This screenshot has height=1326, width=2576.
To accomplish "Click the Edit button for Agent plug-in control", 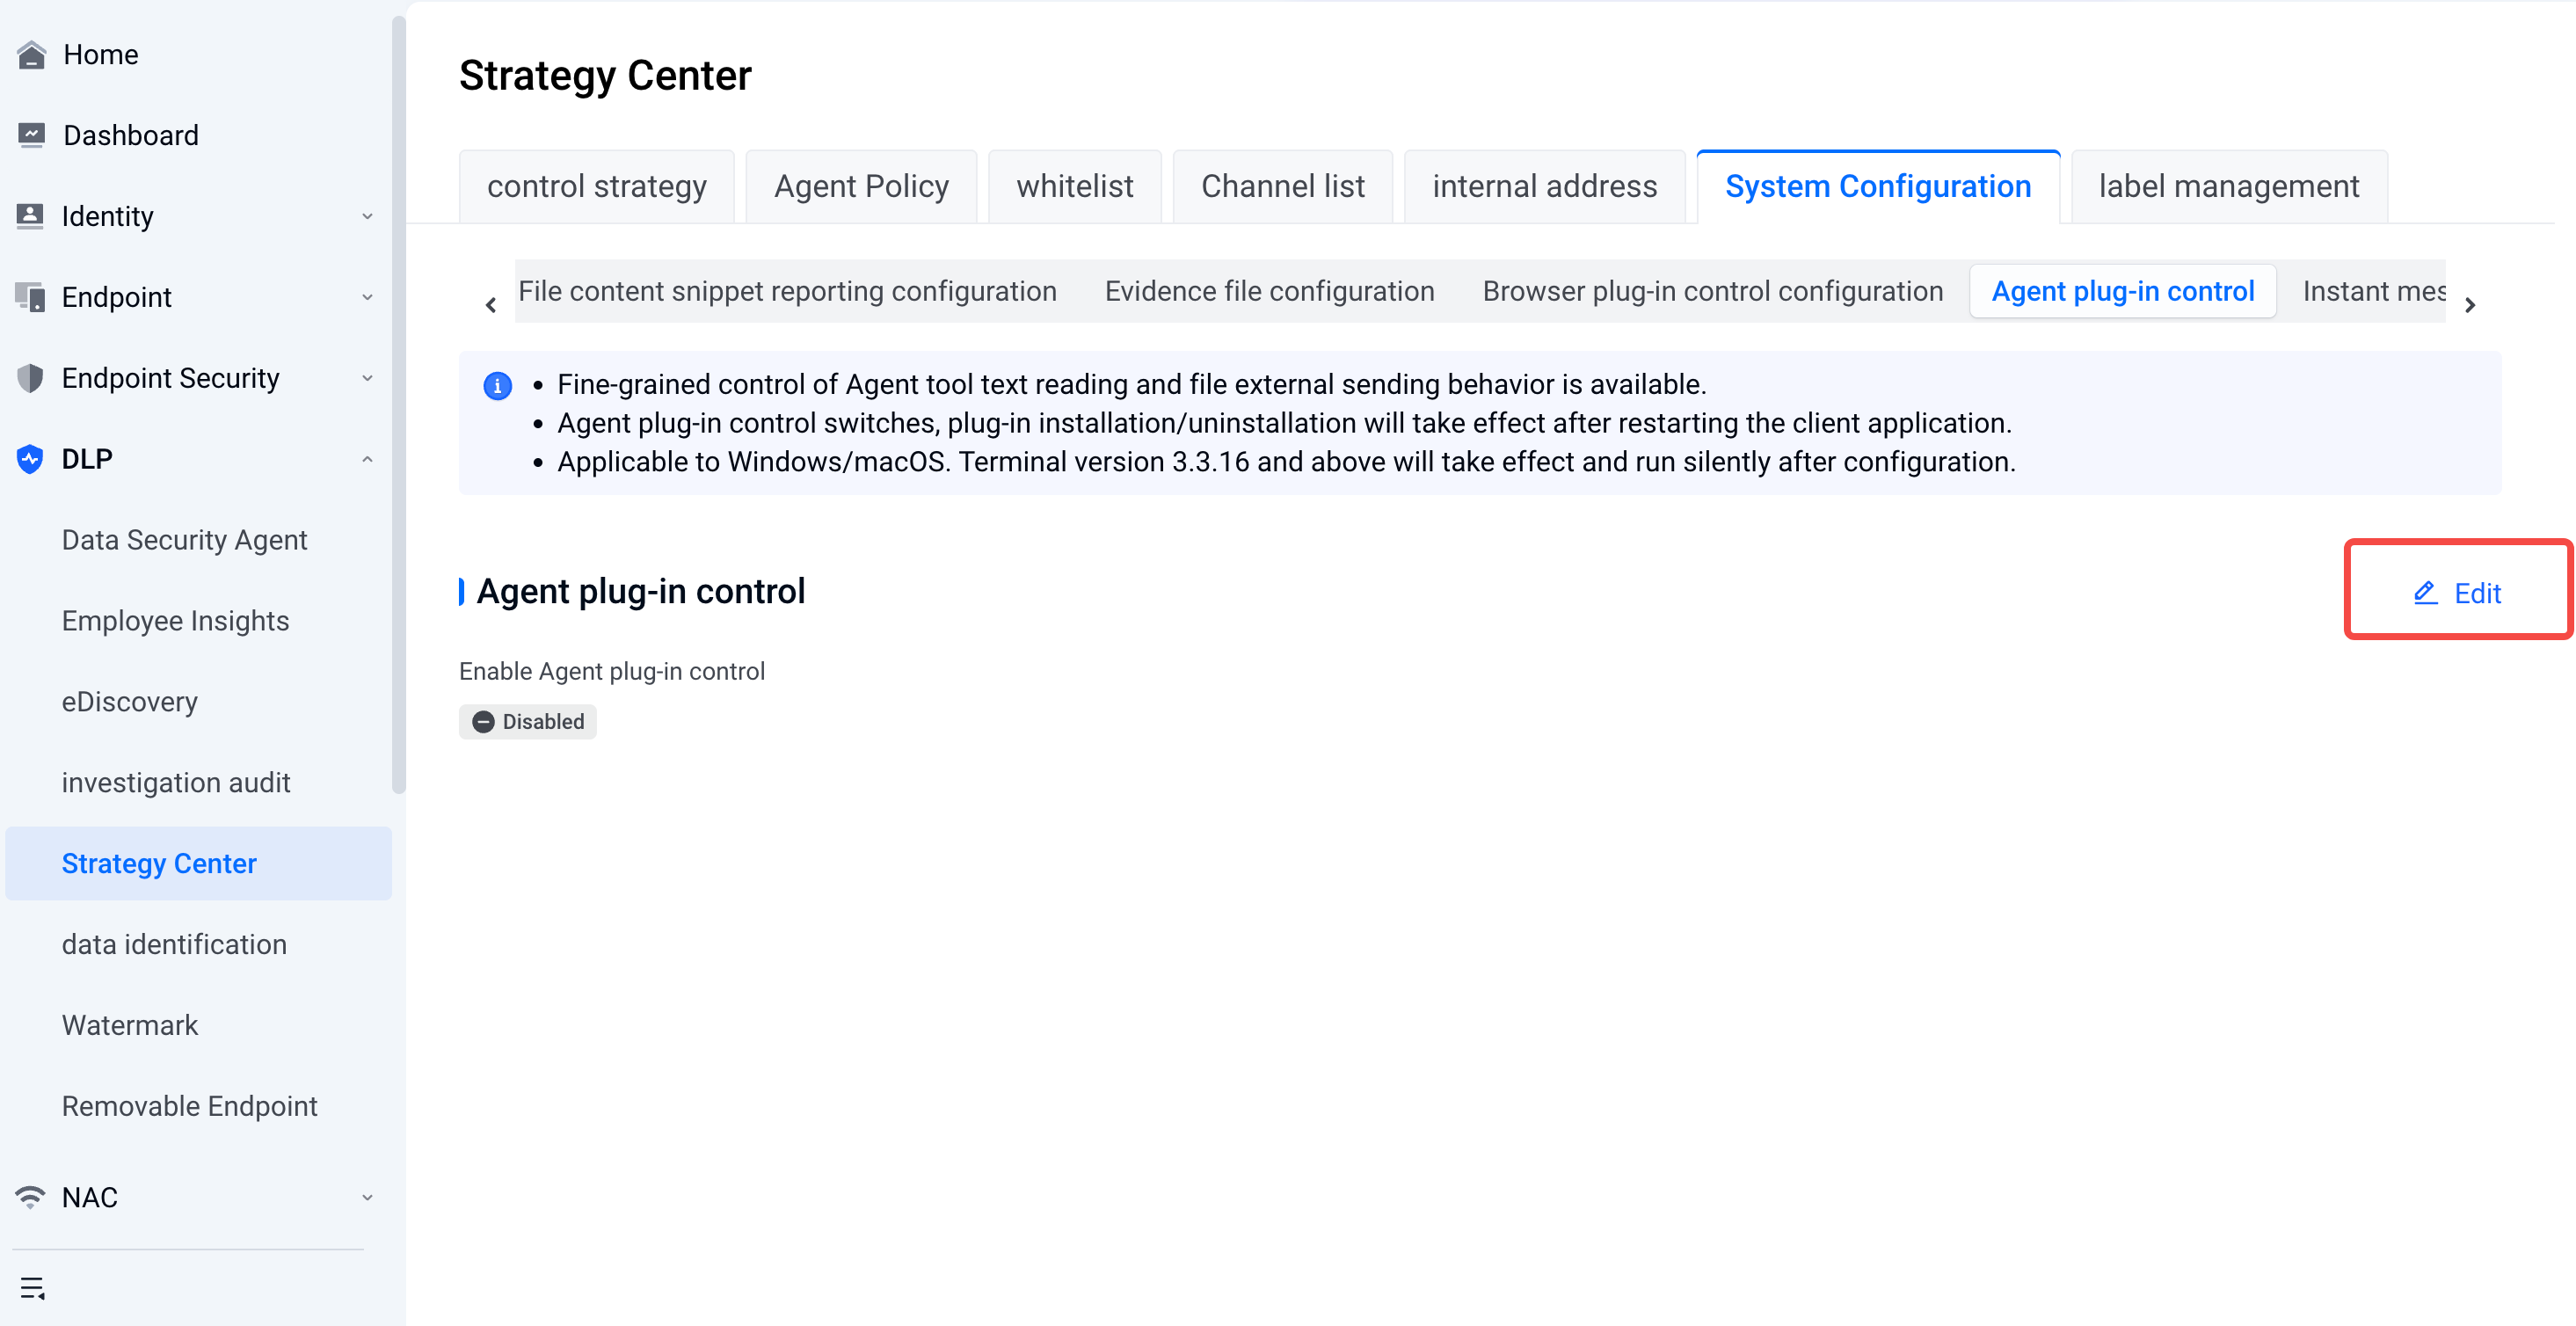I will click(x=2458, y=593).
